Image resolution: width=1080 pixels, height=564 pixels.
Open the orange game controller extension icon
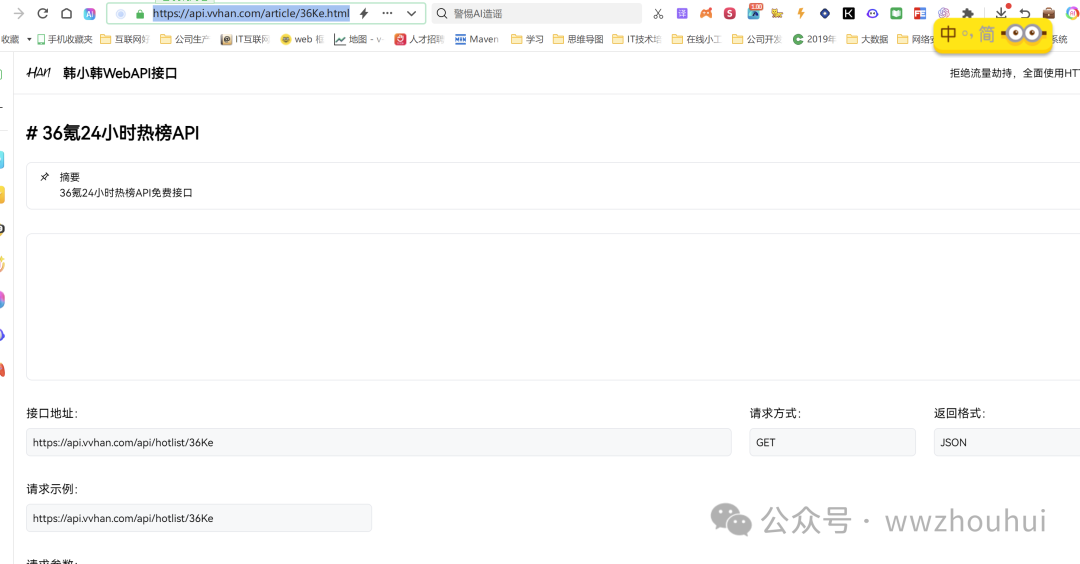point(706,13)
